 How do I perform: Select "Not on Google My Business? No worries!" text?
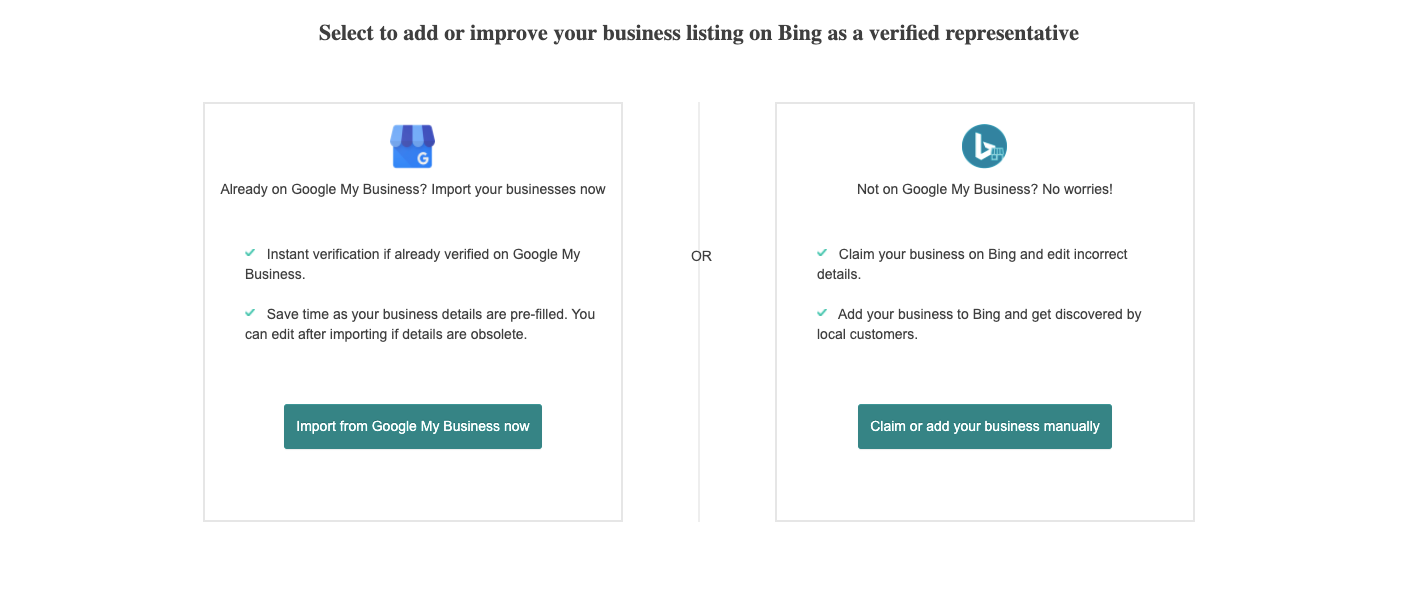click(x=984, y=189)
